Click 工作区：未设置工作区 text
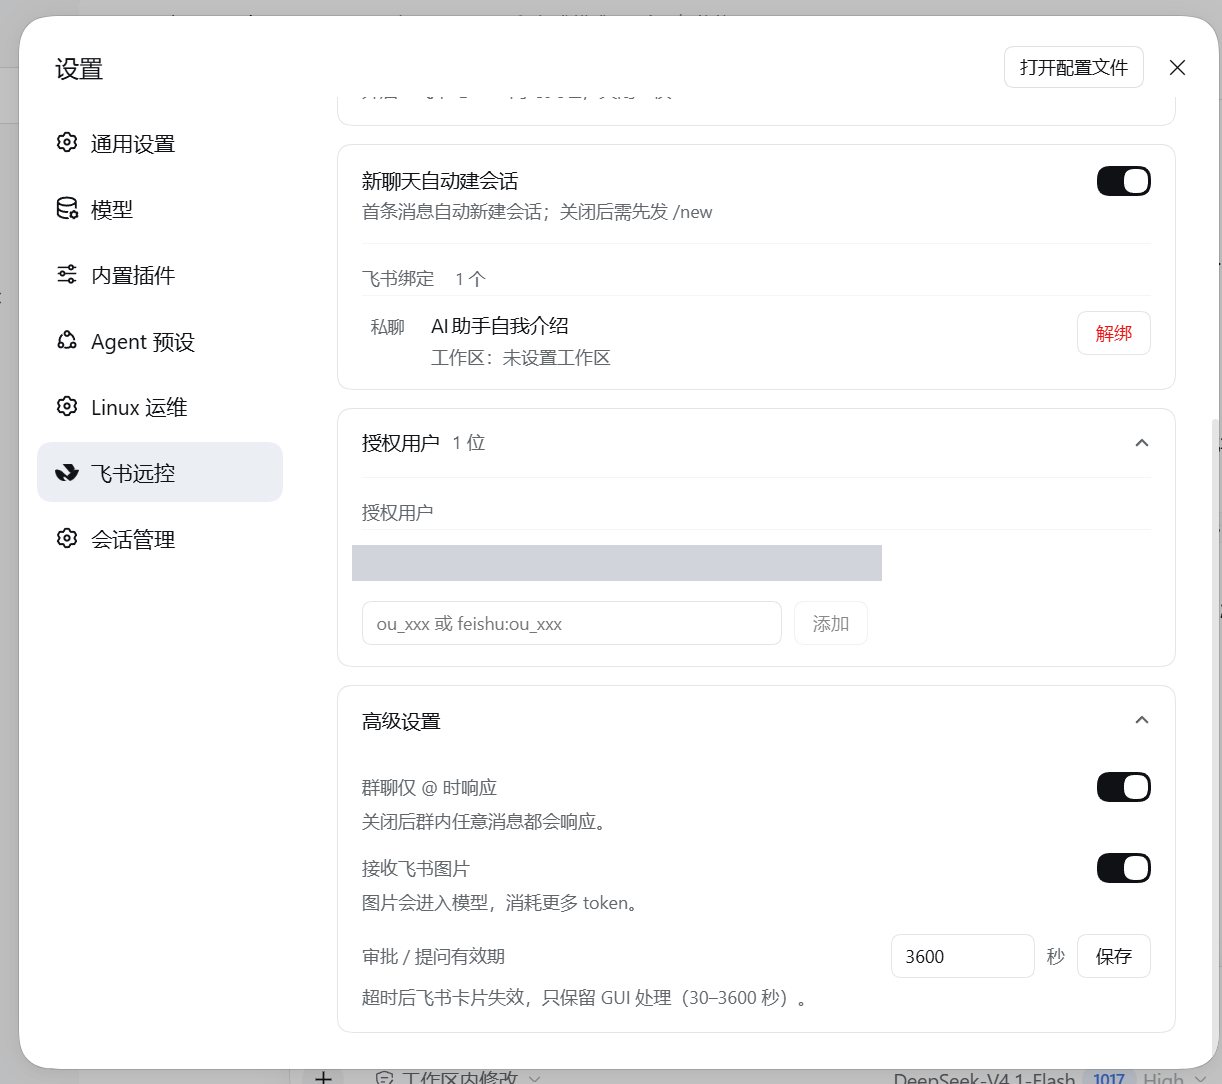Screen dimensions: 1222x1084 [x=521, y=358]
